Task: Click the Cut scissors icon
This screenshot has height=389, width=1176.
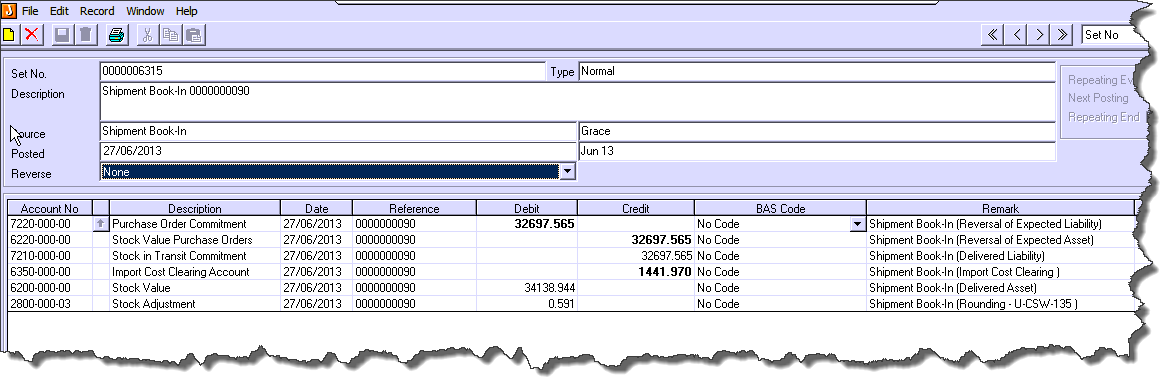Action: tap(148, 34)
